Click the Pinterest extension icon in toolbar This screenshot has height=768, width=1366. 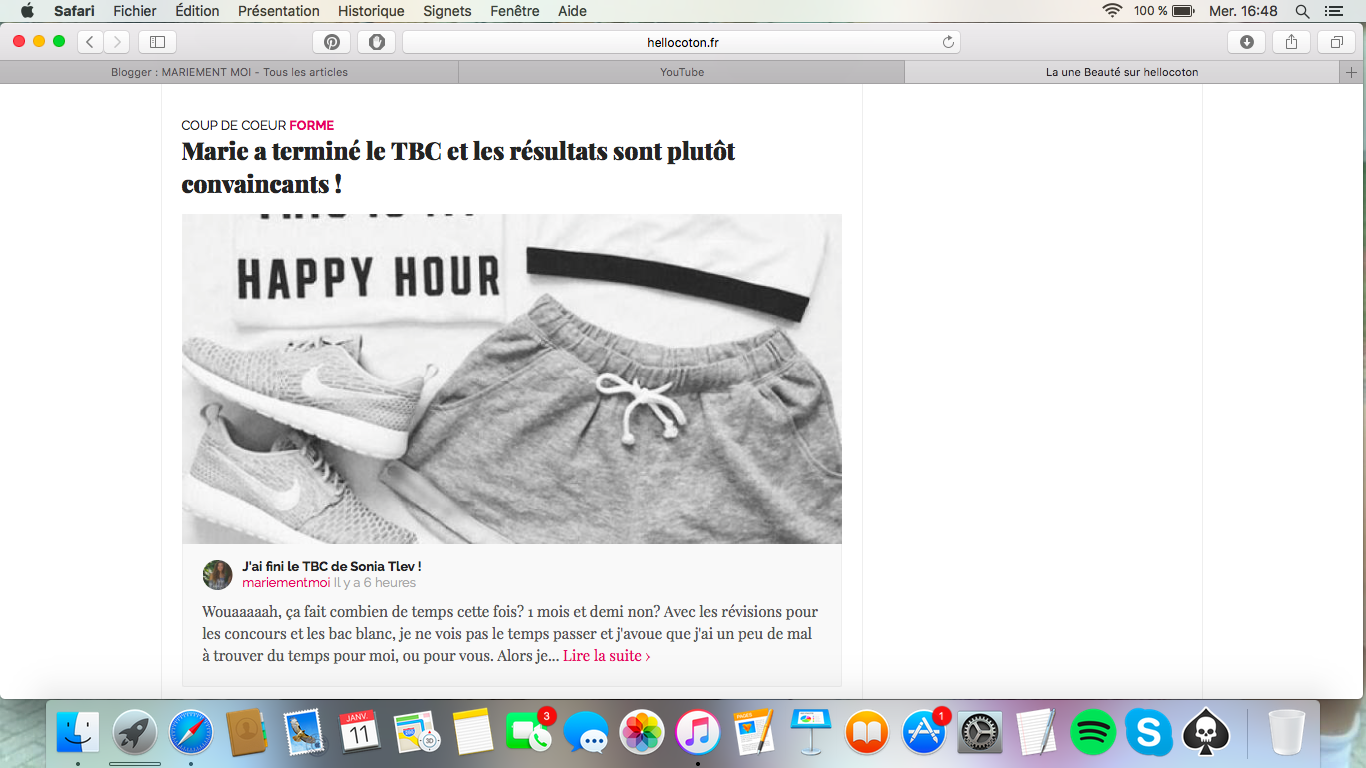(x=331, y=42)
